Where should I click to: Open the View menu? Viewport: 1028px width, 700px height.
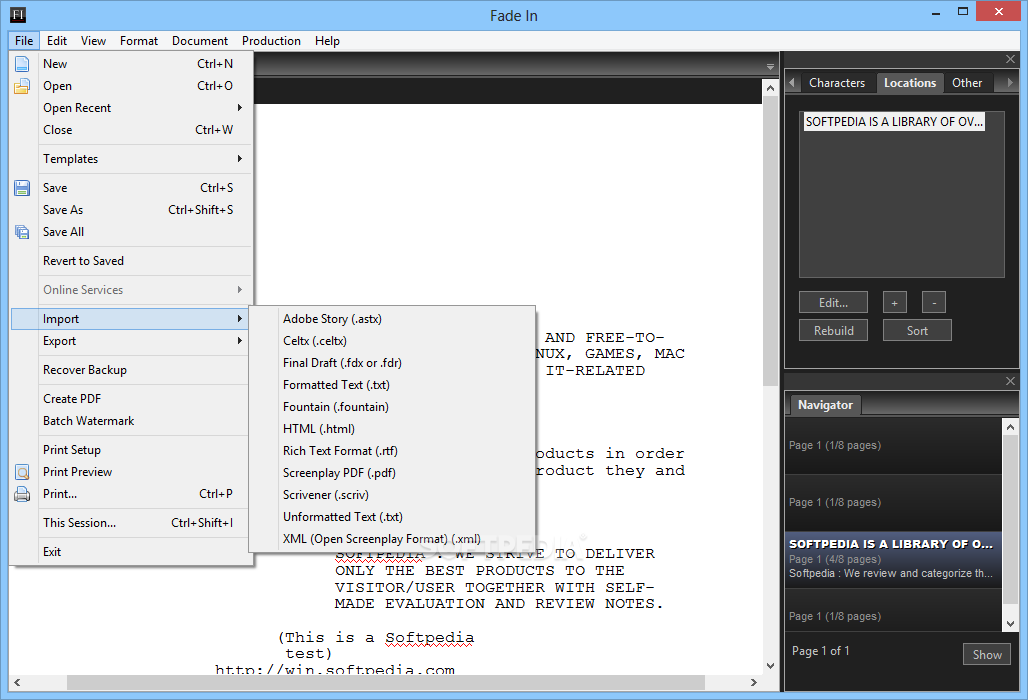94,41
